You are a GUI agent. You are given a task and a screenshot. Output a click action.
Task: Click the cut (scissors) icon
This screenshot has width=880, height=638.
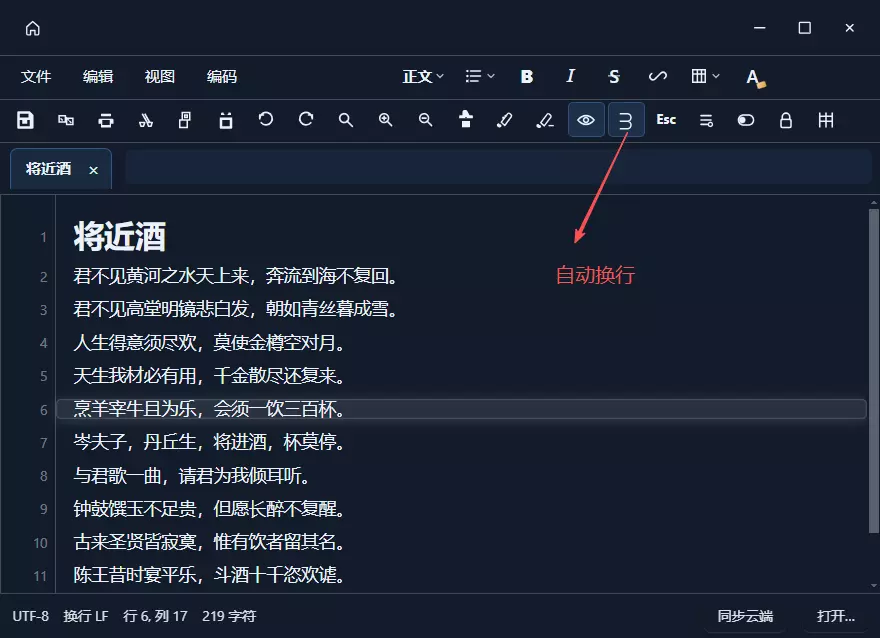click(145, 120)
